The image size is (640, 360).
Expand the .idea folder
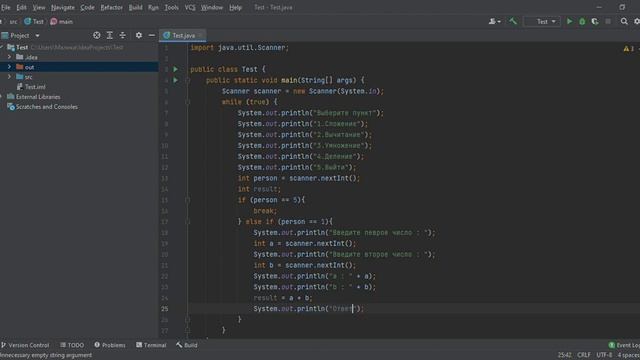click(x=9, y=57)
